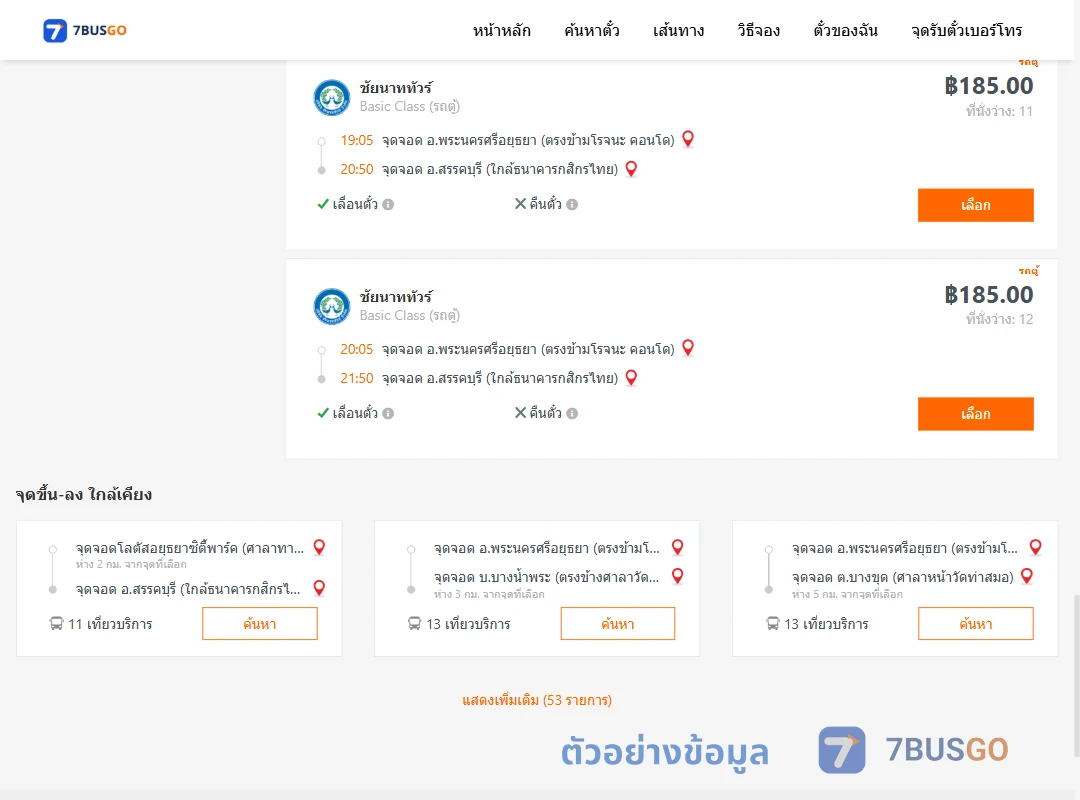This screenshot has width=1080, height=800.
Task: Select the 19:05 trip with เลือก button
Action: pos(975,205)
